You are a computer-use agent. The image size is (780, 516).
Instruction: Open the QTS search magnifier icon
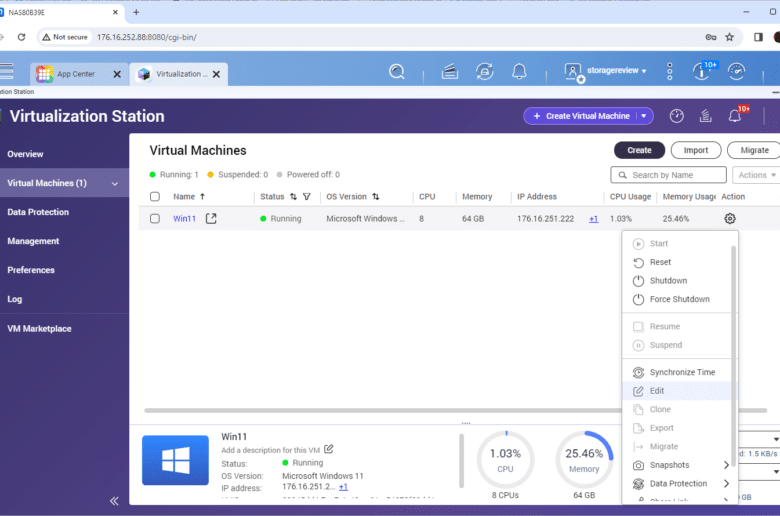[396, 72]
